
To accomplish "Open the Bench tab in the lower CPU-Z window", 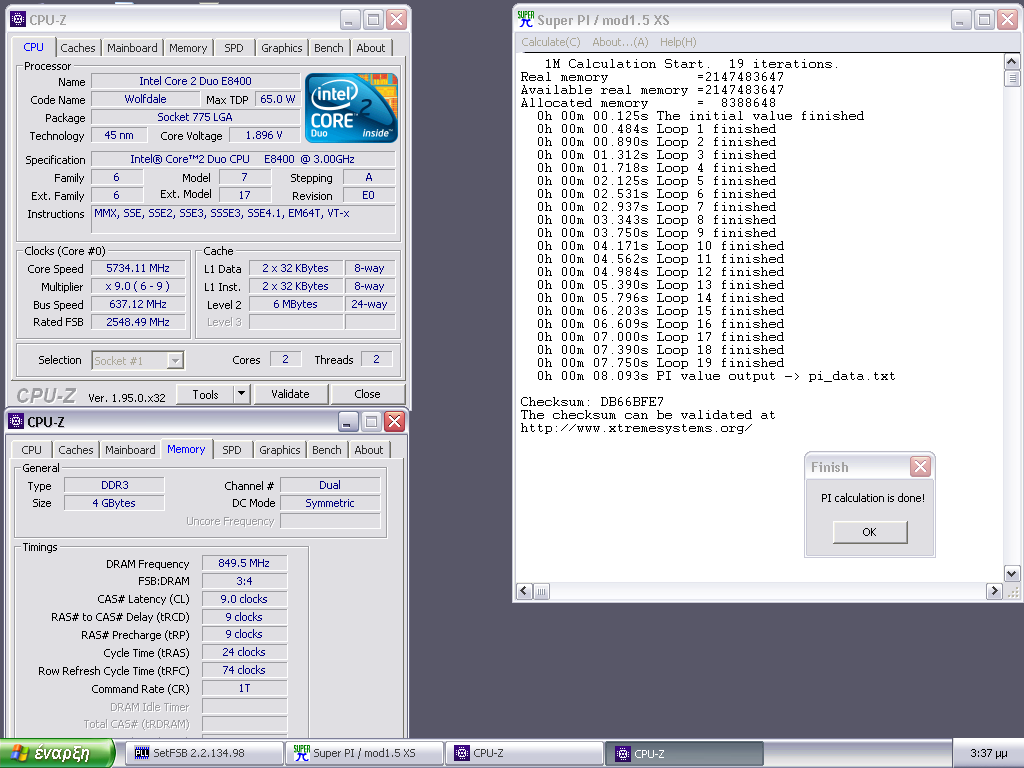I will [327, 450].
